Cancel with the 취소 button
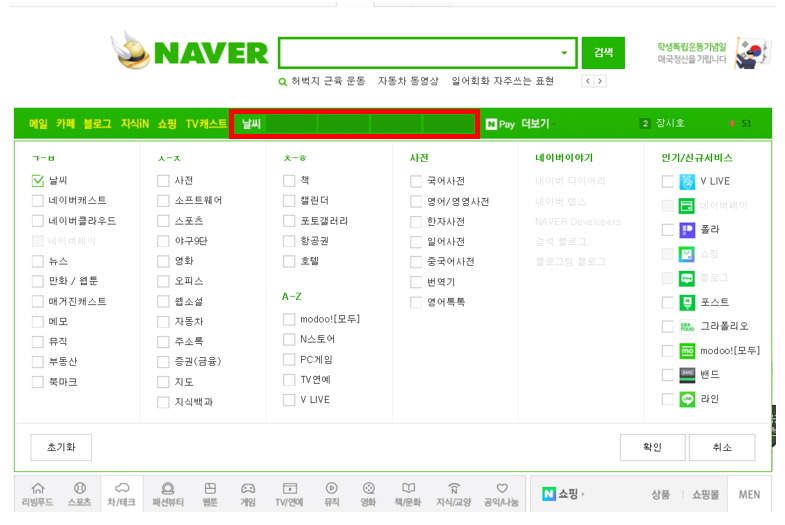The image size is (785, 525). tap(722, 447)
